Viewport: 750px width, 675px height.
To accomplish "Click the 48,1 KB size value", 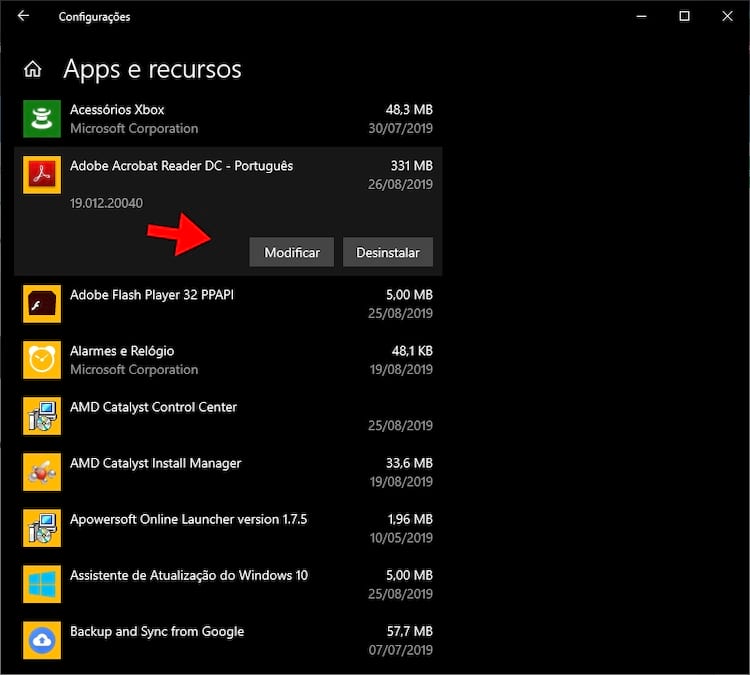I will tap(412, 351).
